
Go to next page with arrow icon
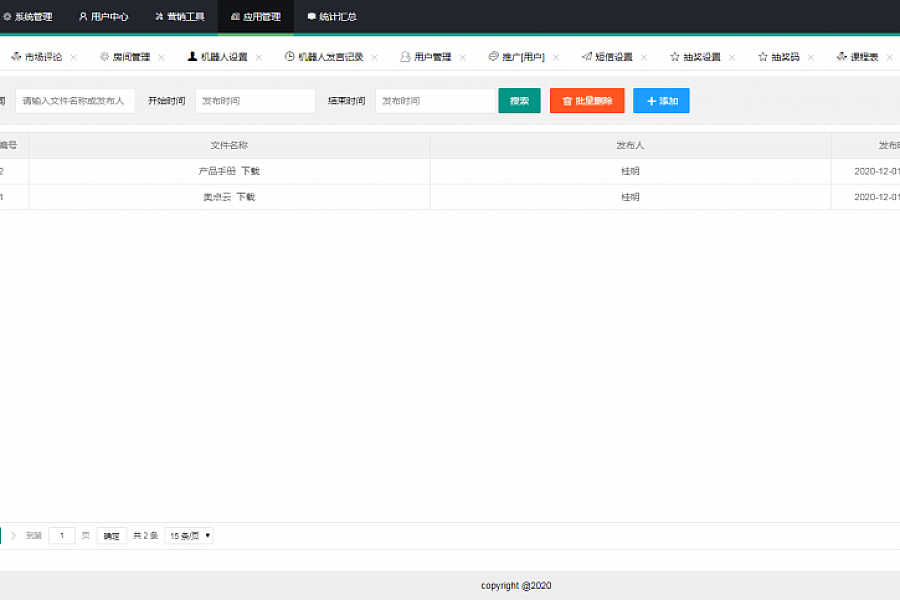click(13, 536)
